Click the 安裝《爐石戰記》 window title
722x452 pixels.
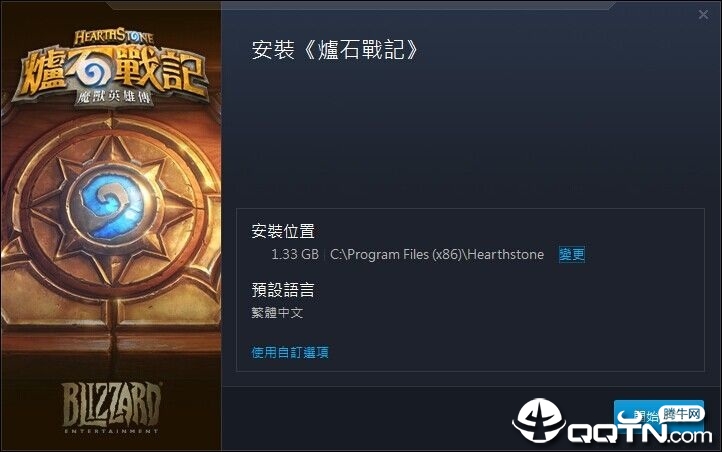click(334, 50)
